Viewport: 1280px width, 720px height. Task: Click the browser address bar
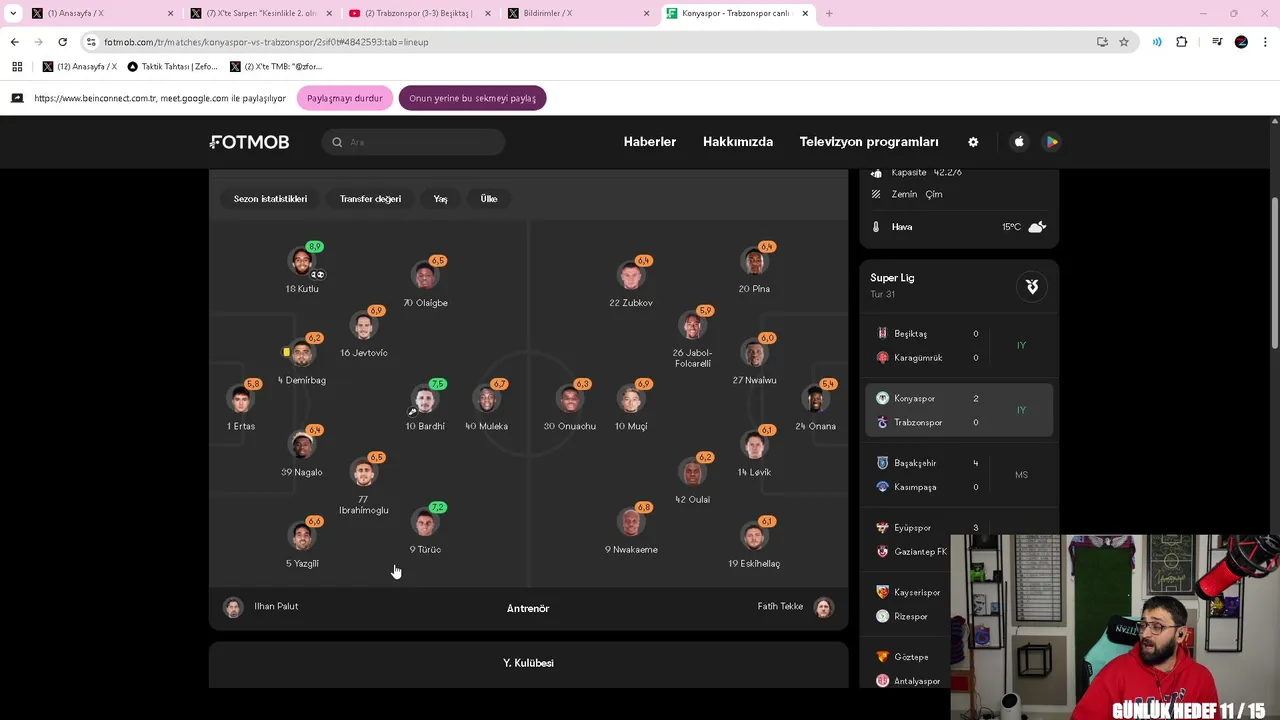(590, 42)
